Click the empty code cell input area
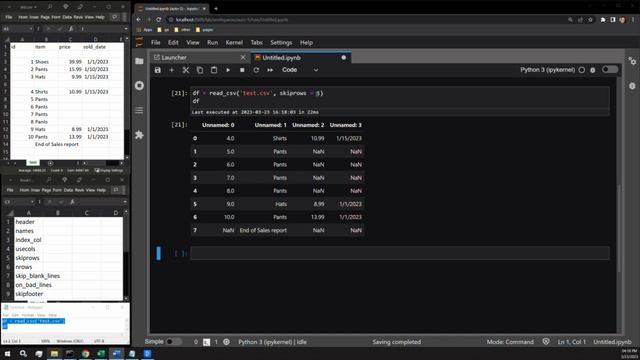 [400, 253]
